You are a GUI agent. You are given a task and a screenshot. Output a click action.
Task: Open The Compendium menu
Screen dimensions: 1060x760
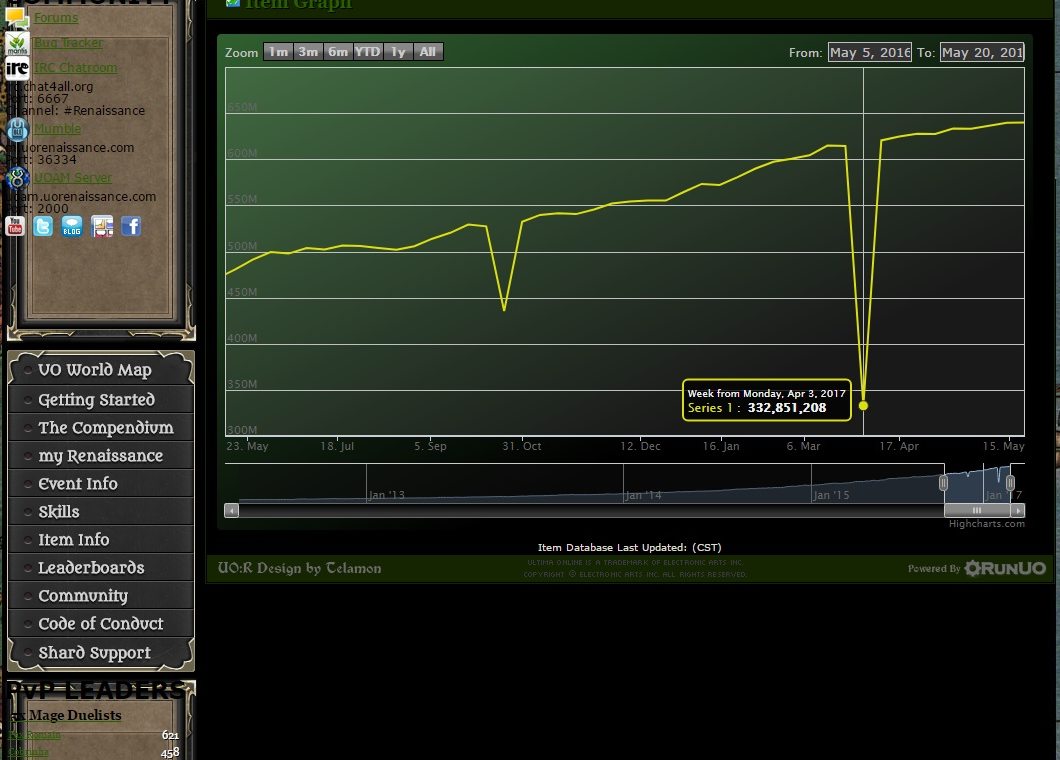[101, 427]
